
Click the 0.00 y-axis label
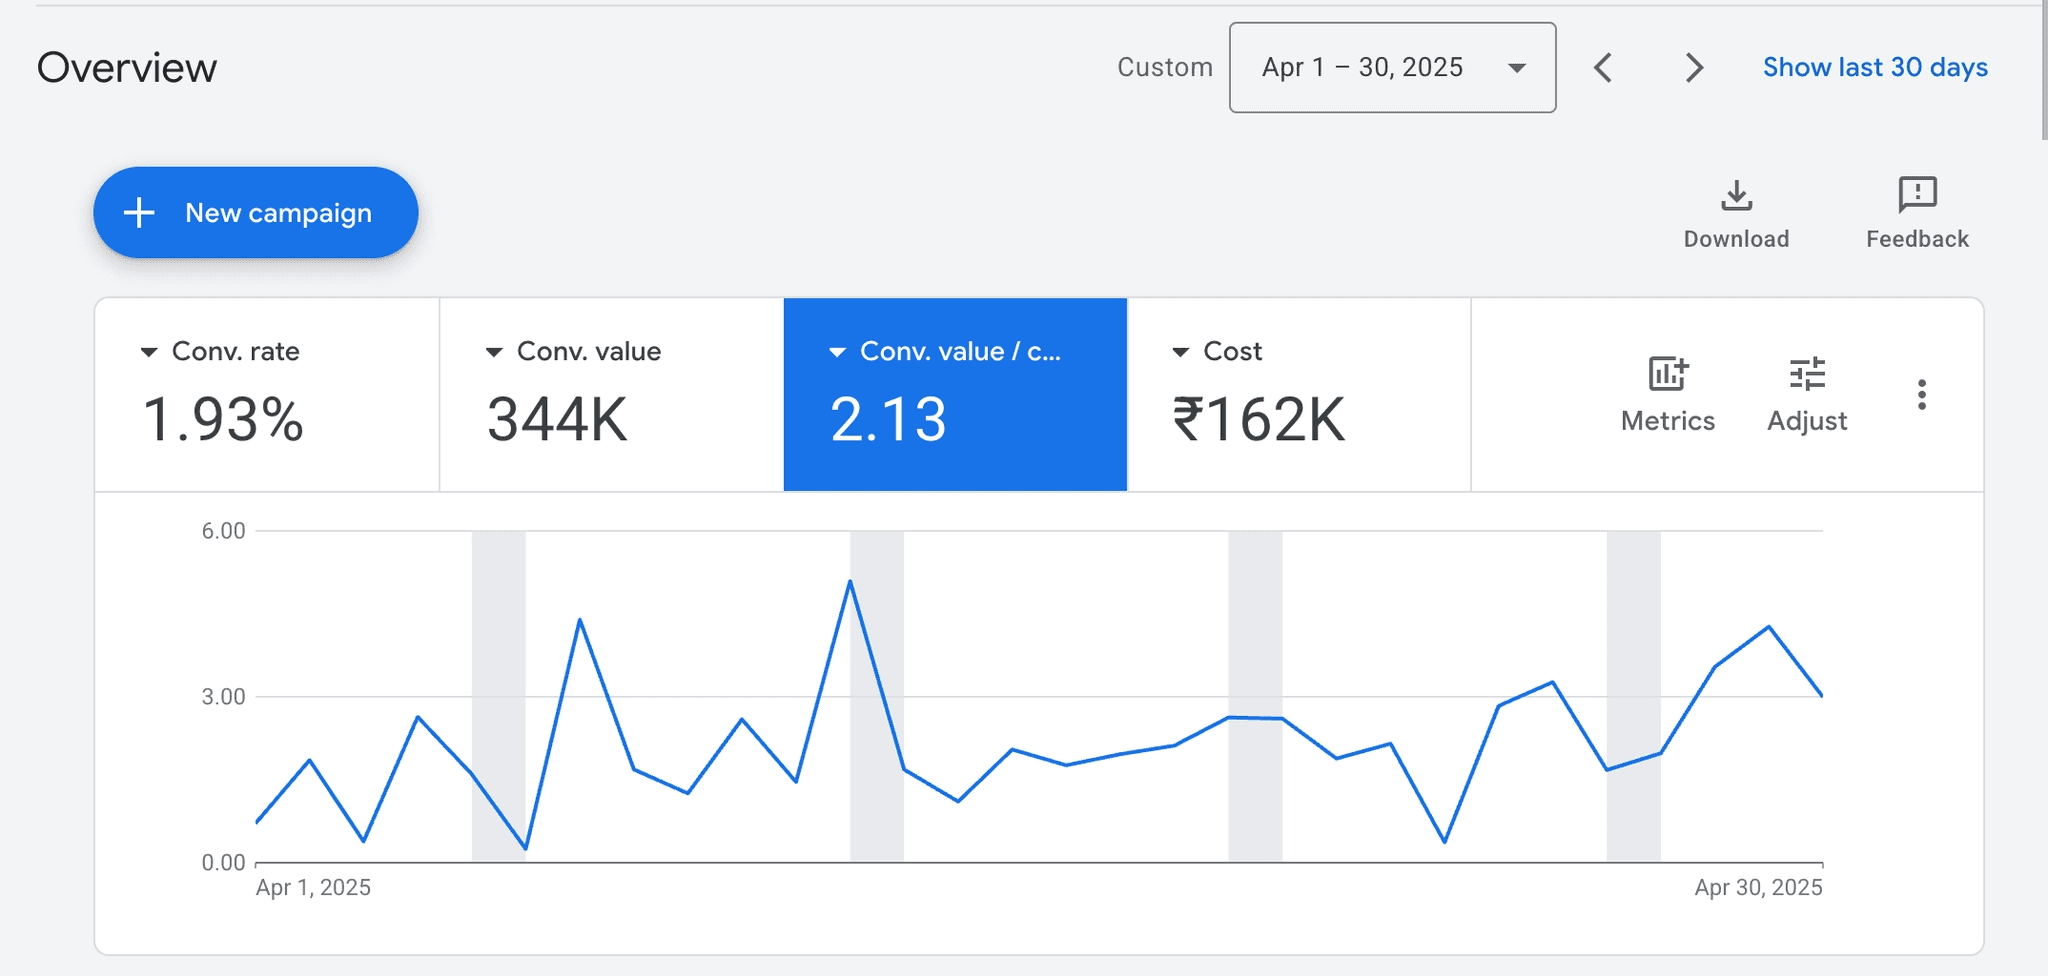(x=223, y=862)
